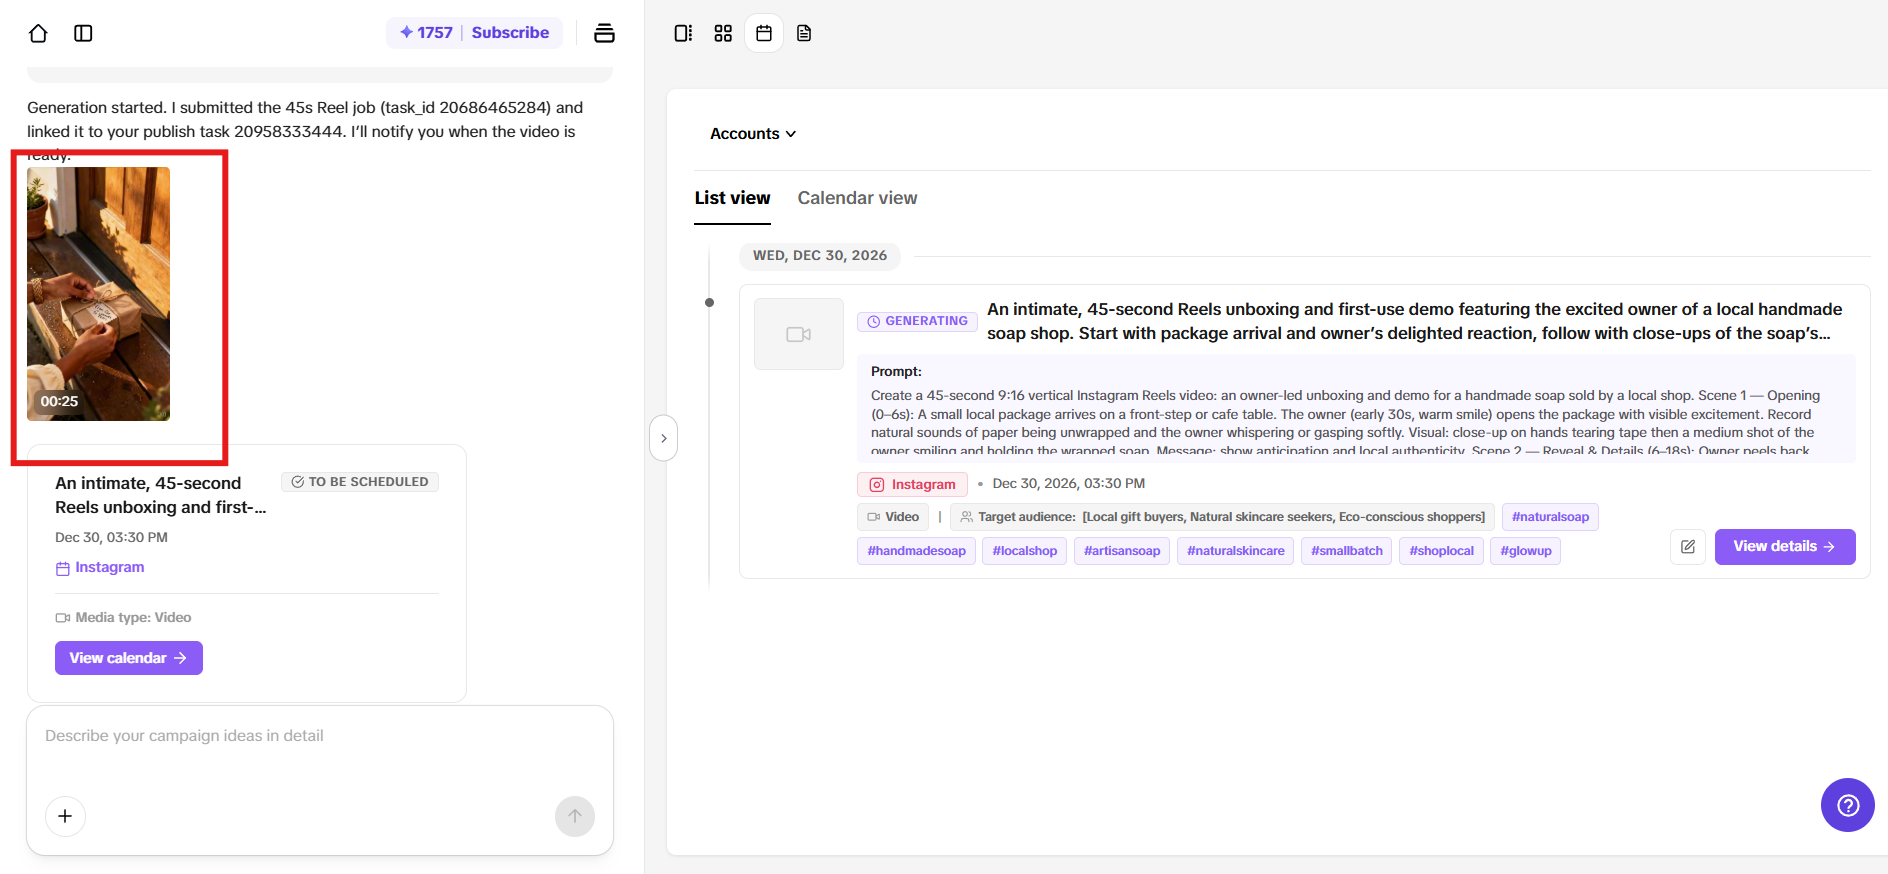Open the stacked history icon
The height and width of the screenshot is (874, 1888).
coord(604,33)
